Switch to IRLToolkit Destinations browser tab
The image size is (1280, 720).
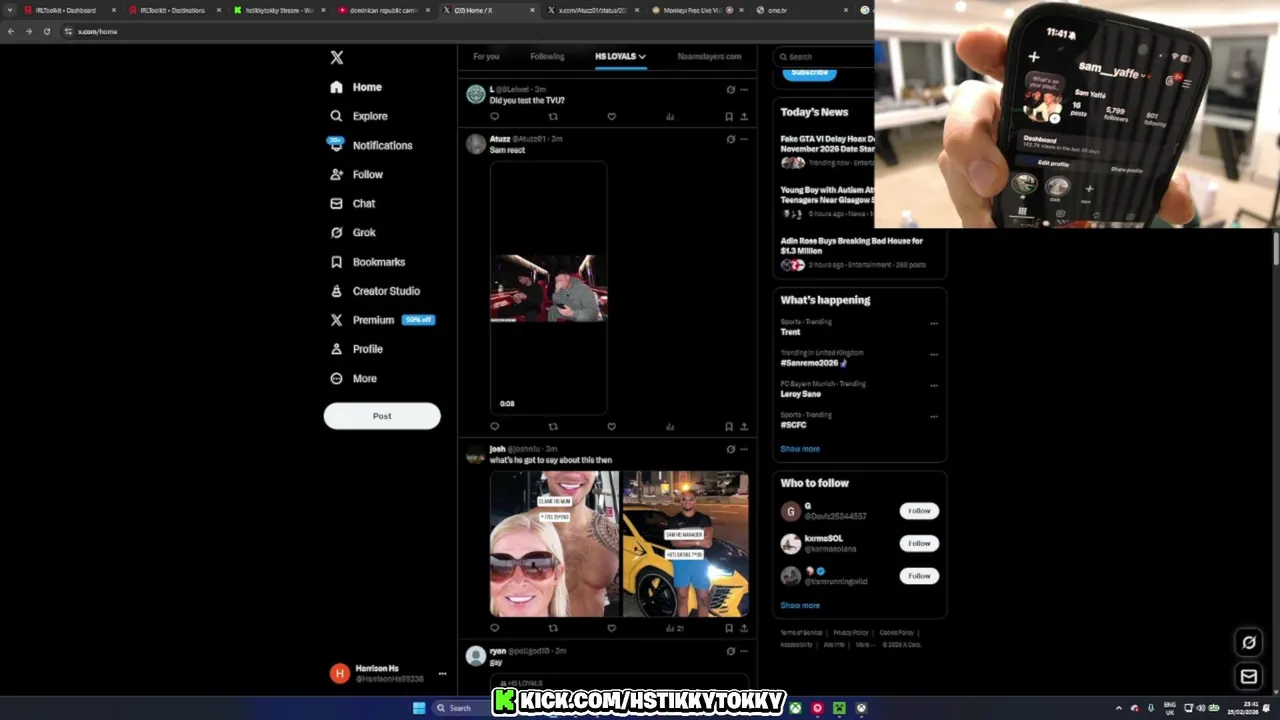pyautogui.click(x=172, y=10)
